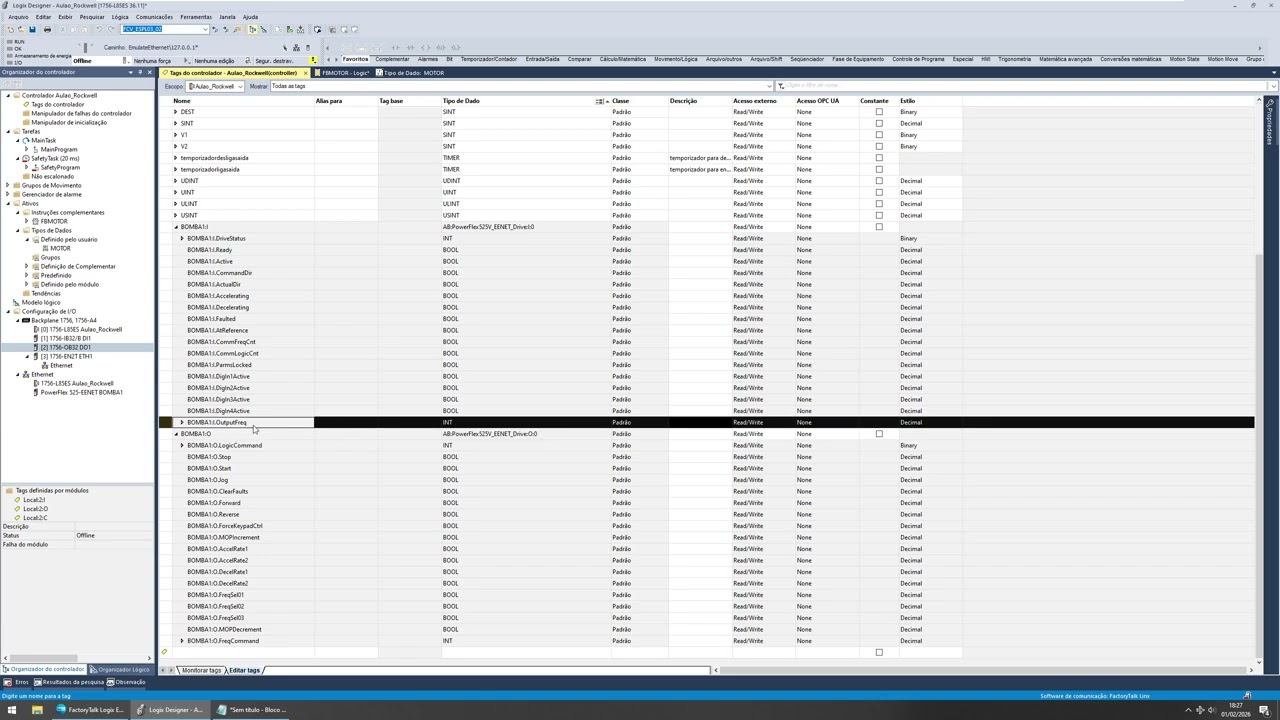Expand the temporizadordesligasaida tag
This screenshot has width=1280, height=720.
point(176,158)
